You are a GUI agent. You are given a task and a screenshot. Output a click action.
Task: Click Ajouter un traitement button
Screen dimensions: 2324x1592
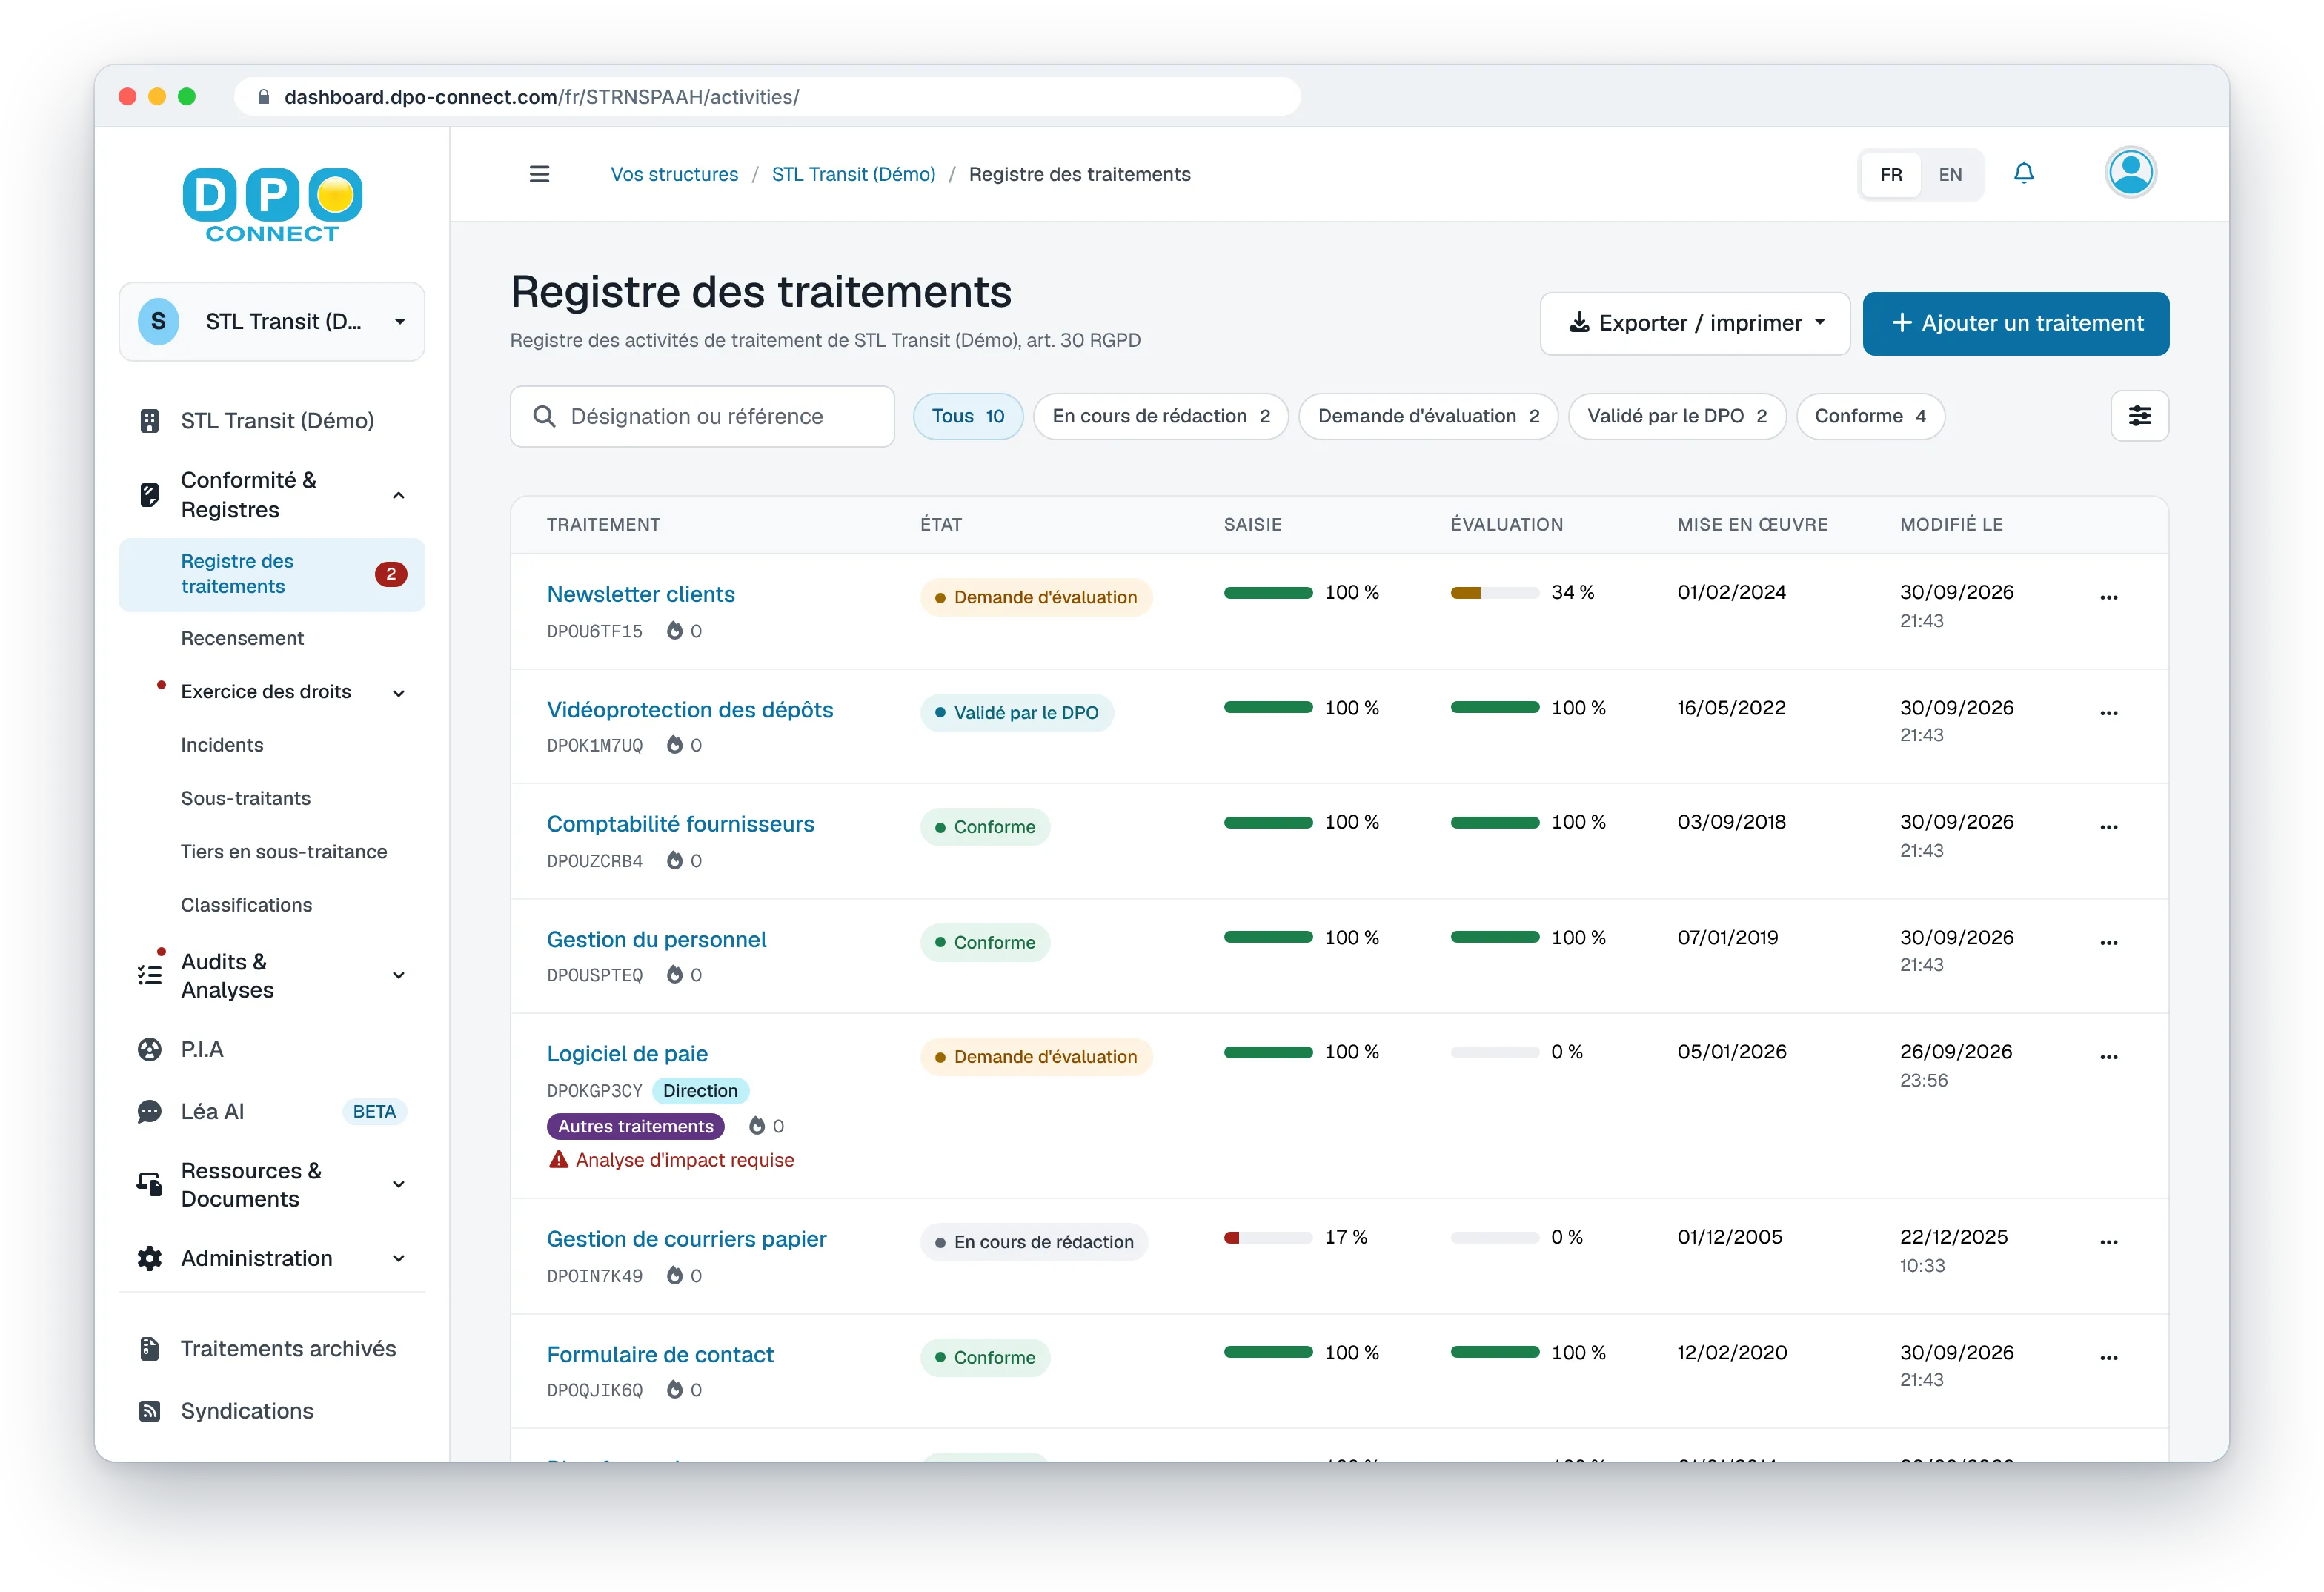pos(2015,323)
